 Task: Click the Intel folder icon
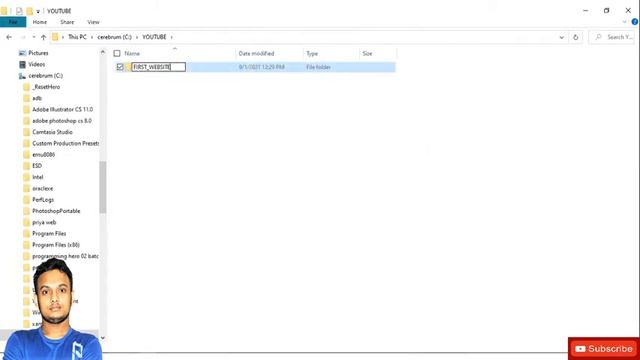pyautogui.click(x=27, y=177)
